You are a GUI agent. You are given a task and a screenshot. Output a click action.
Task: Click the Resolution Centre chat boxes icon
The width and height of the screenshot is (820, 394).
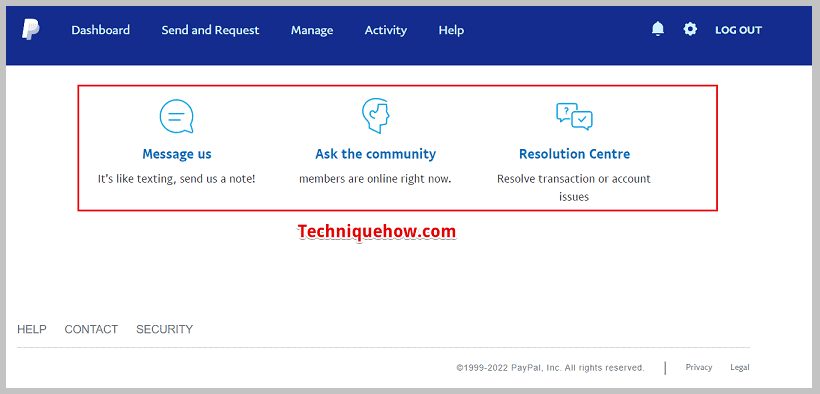(574, 116)
